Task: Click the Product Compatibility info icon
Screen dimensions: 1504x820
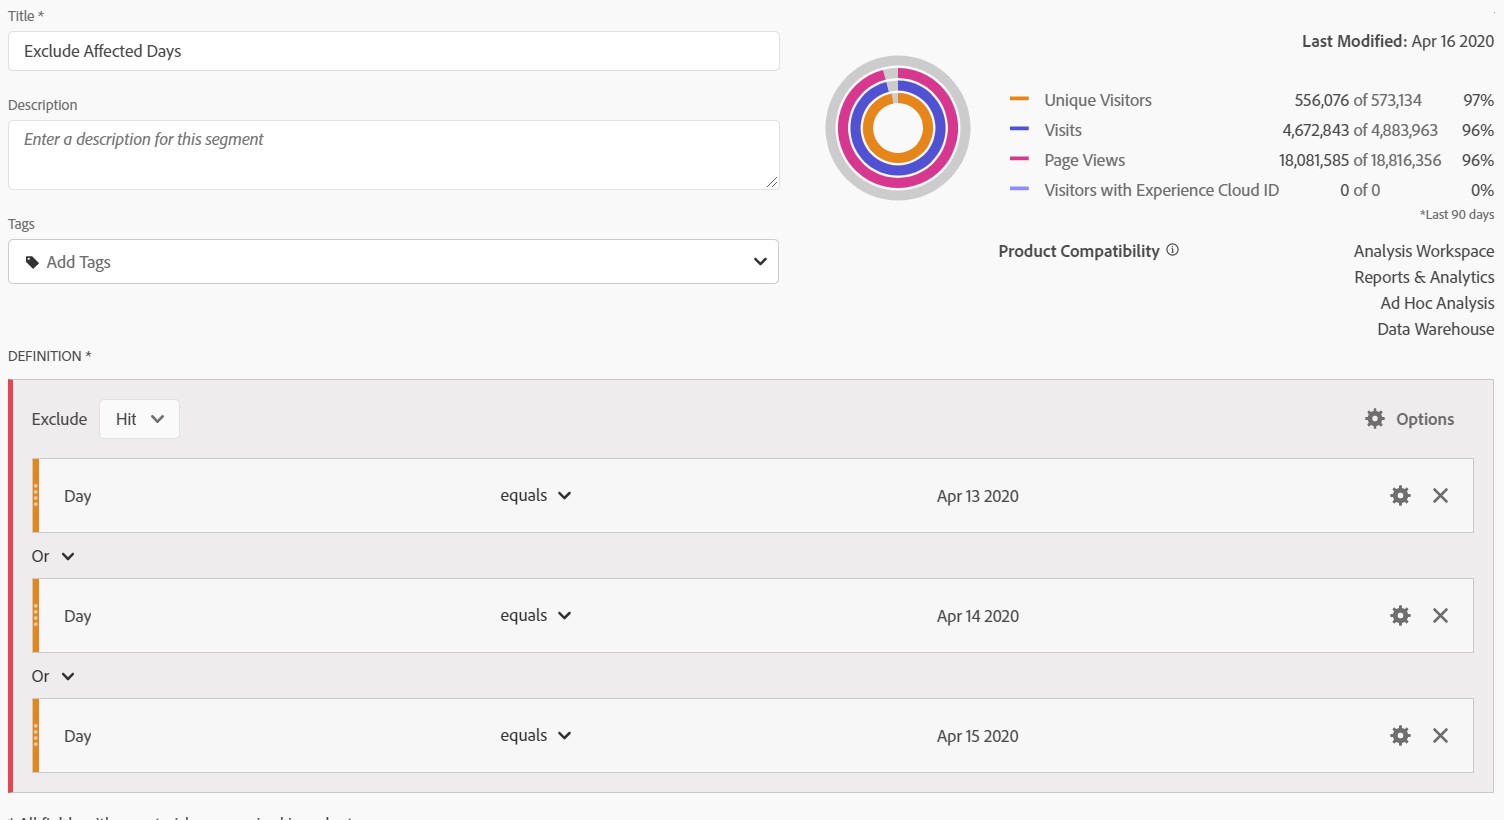Action: (1173, 251)
